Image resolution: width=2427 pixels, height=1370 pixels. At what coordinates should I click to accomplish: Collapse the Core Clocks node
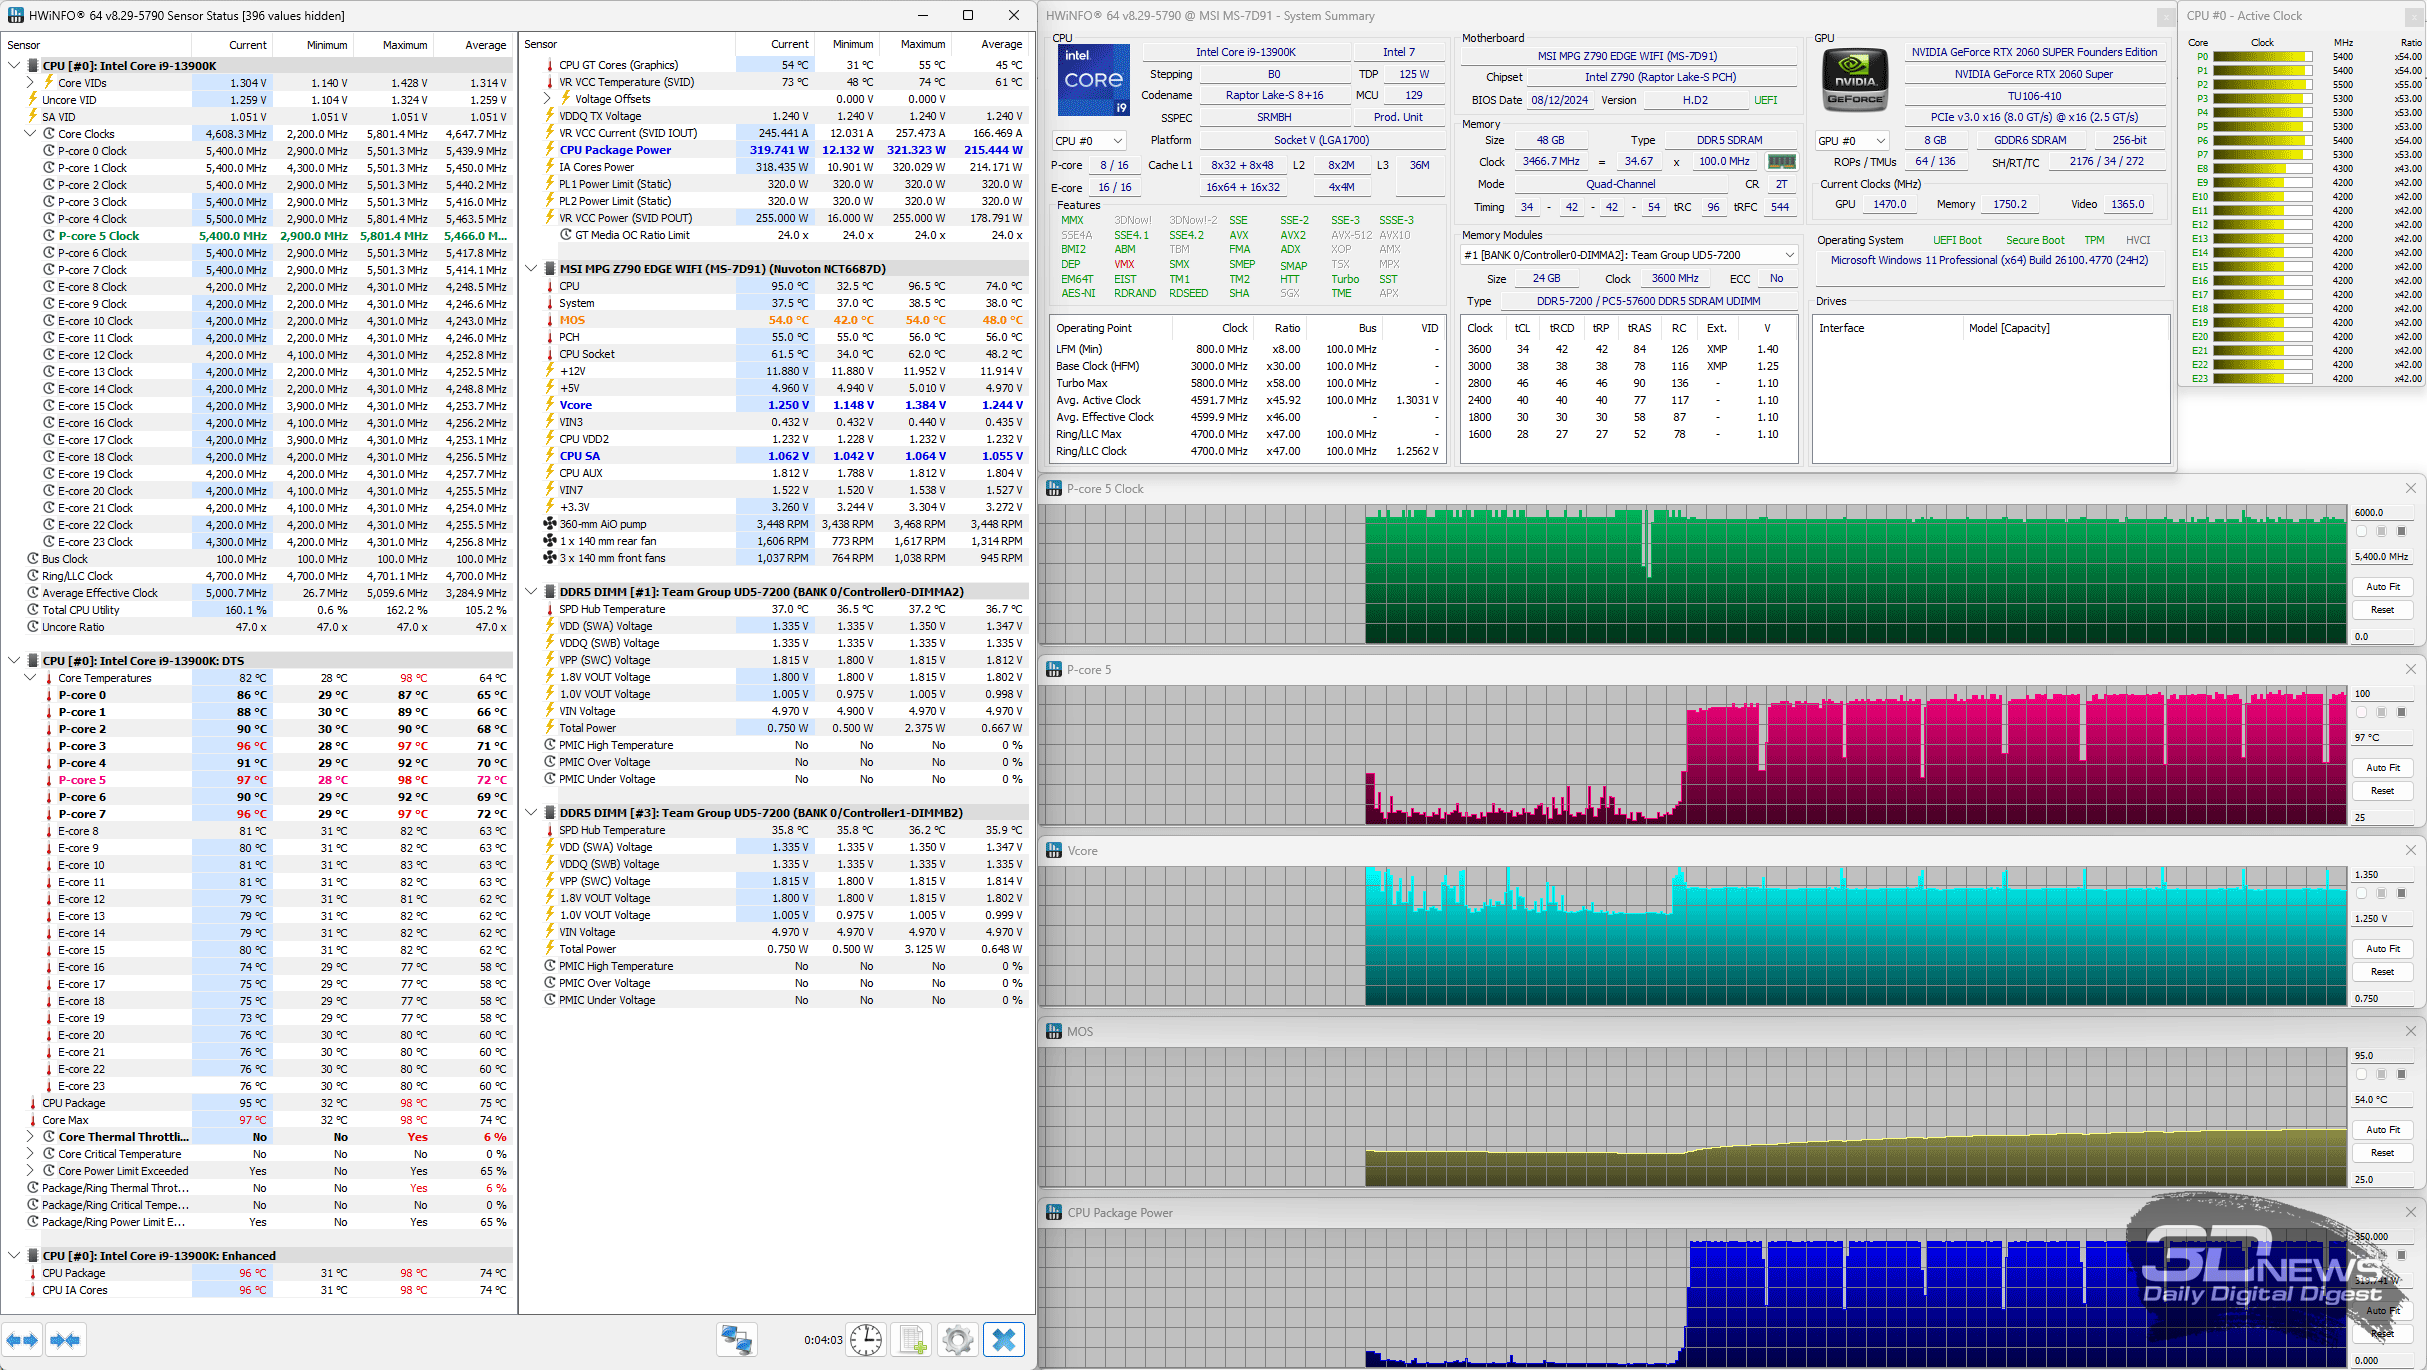click(x=30, y=134)
